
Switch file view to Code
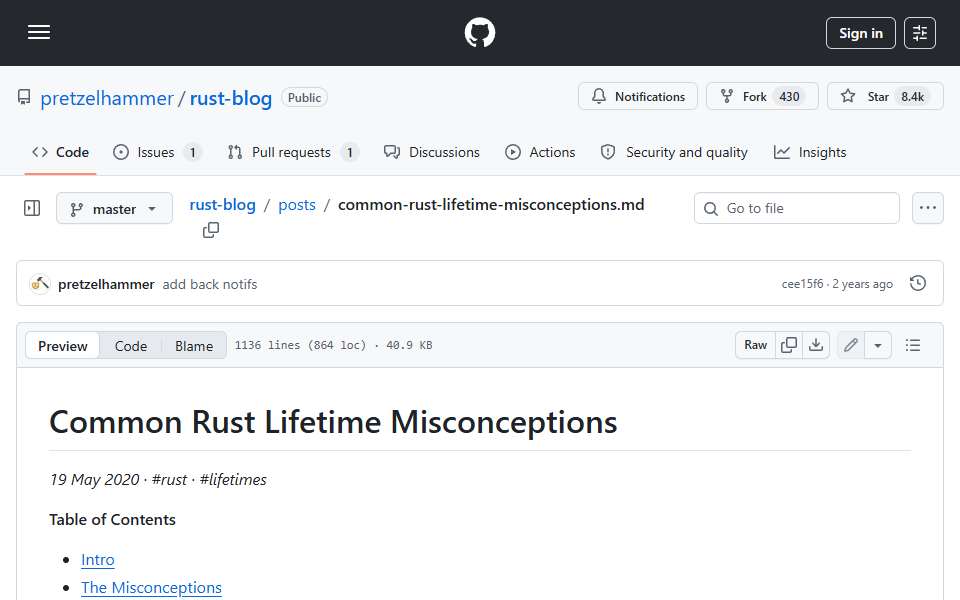click(x=131, y=346)
